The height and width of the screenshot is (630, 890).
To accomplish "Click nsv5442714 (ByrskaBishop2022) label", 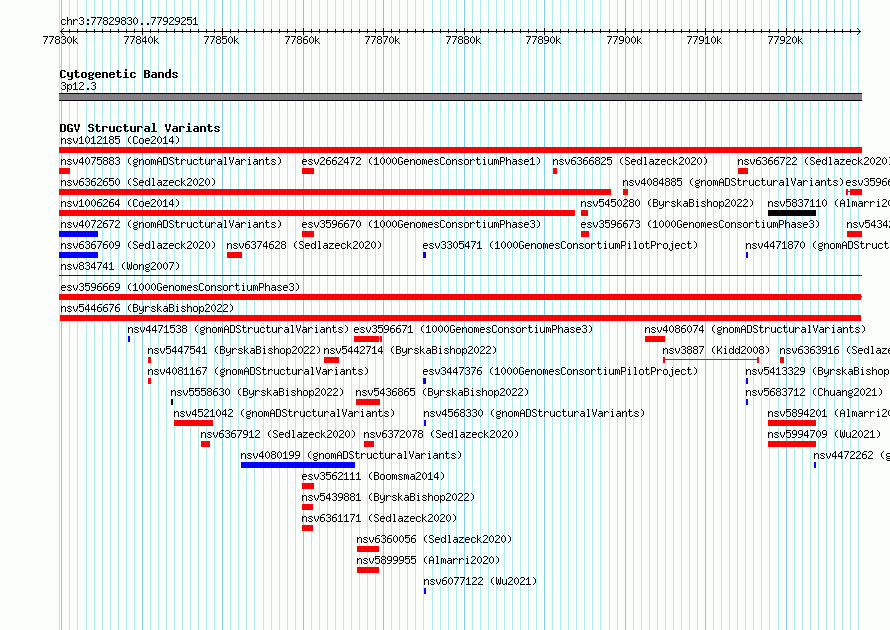I will click(x=410, y=350).
